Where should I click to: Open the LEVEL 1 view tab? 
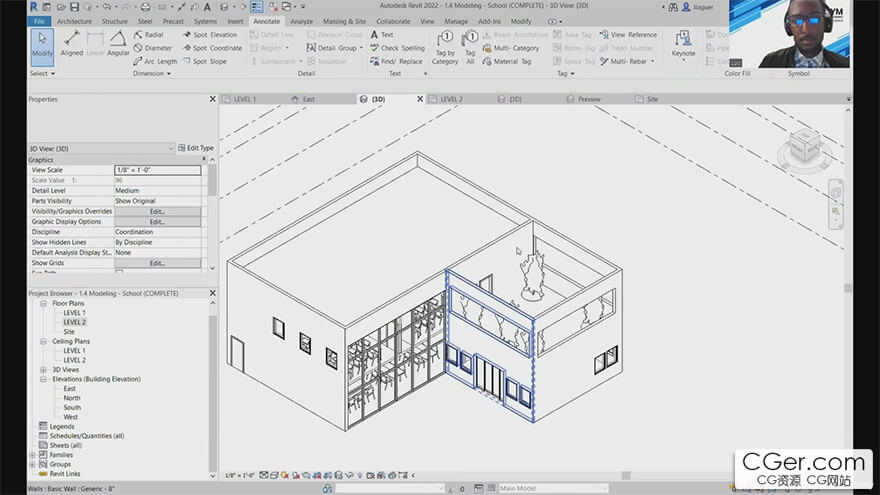(243, 99)
